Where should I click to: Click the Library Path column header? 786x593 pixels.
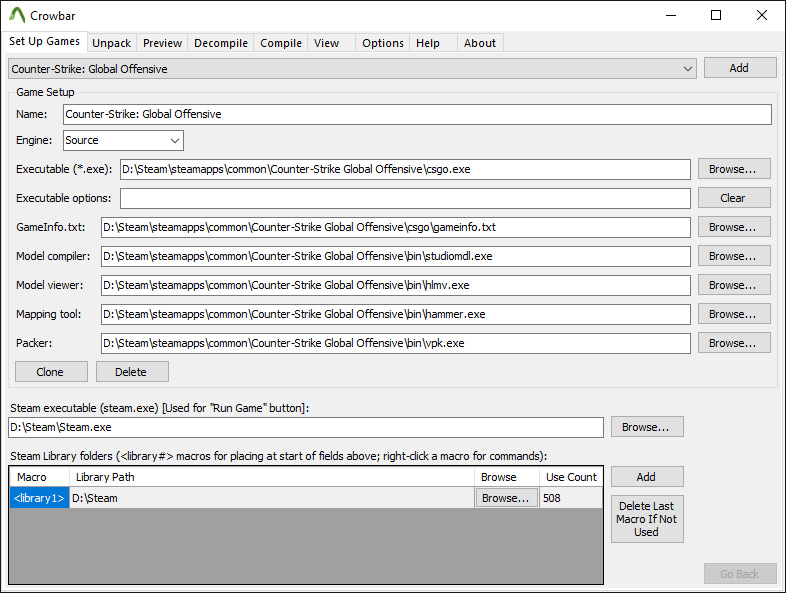click(272, 477)
